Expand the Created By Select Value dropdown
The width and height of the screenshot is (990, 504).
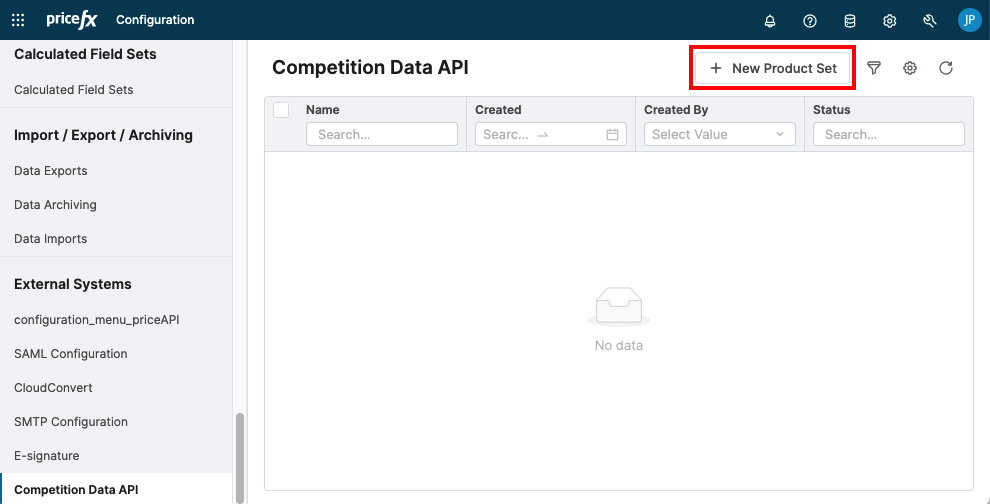point(719,134)
